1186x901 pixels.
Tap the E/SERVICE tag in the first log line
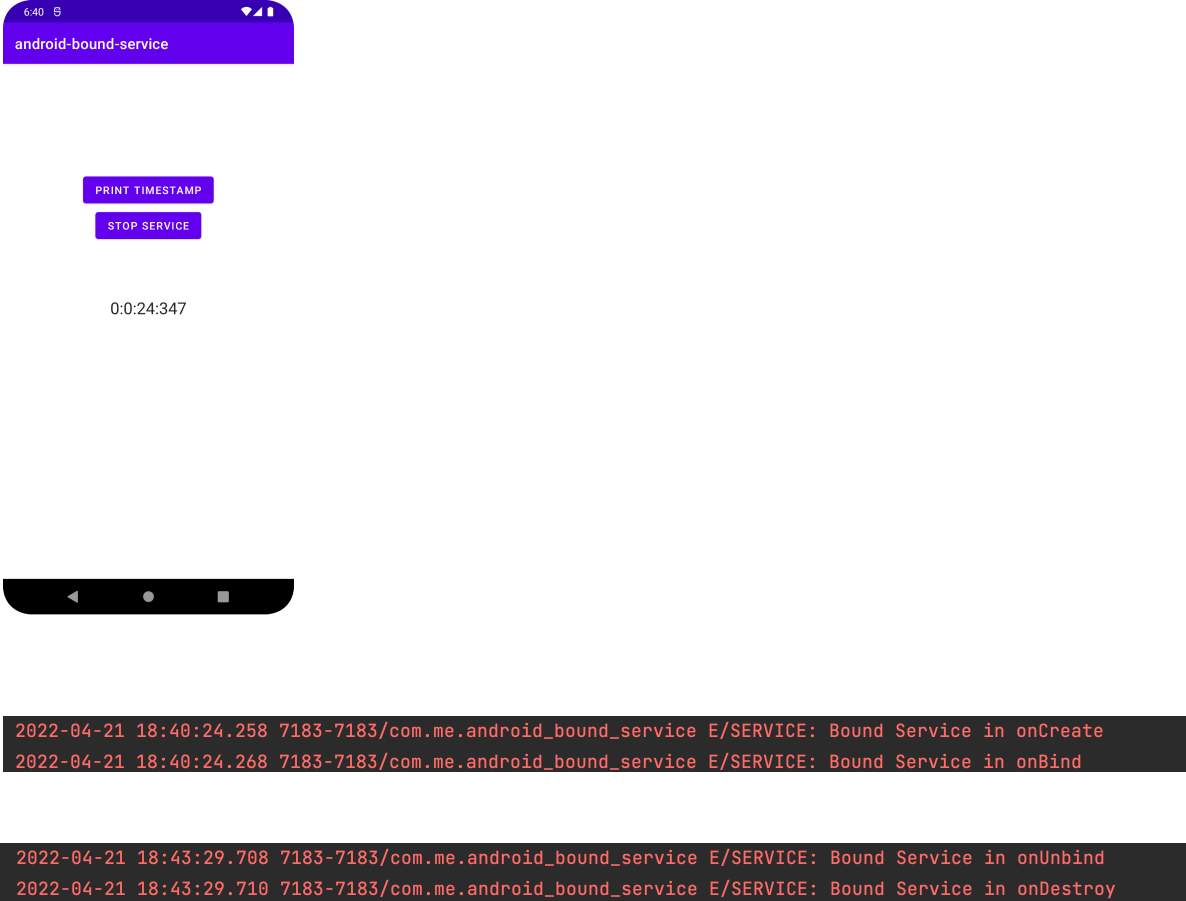(761, 731)
